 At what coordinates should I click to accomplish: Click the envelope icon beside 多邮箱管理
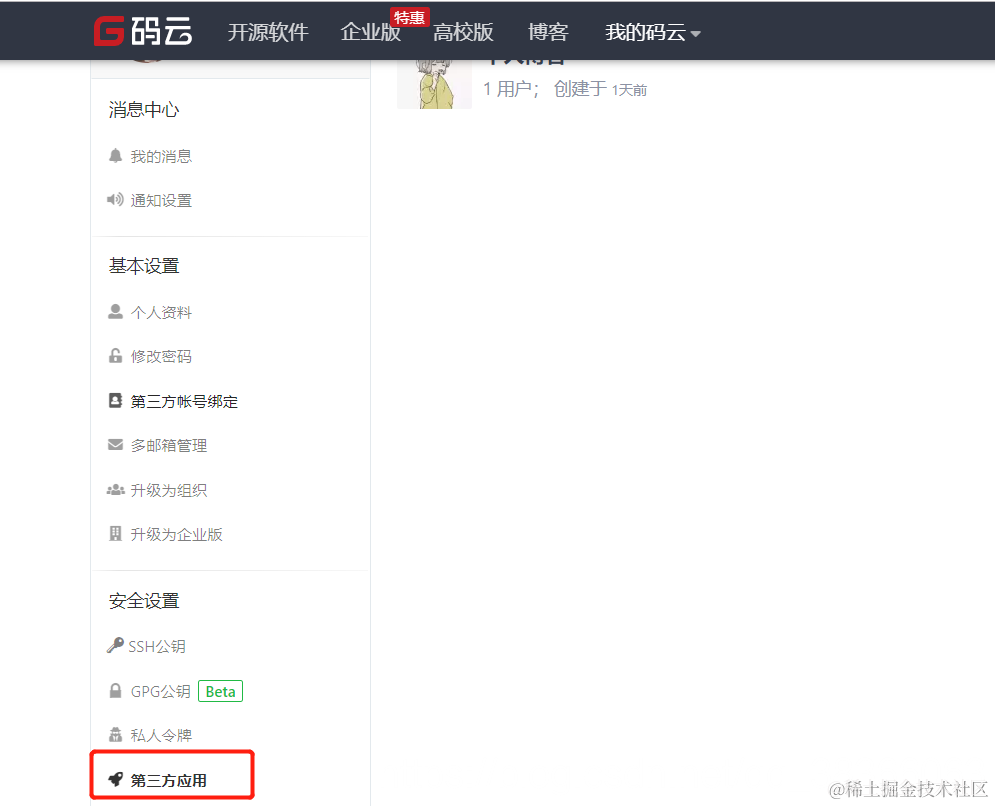115,445
